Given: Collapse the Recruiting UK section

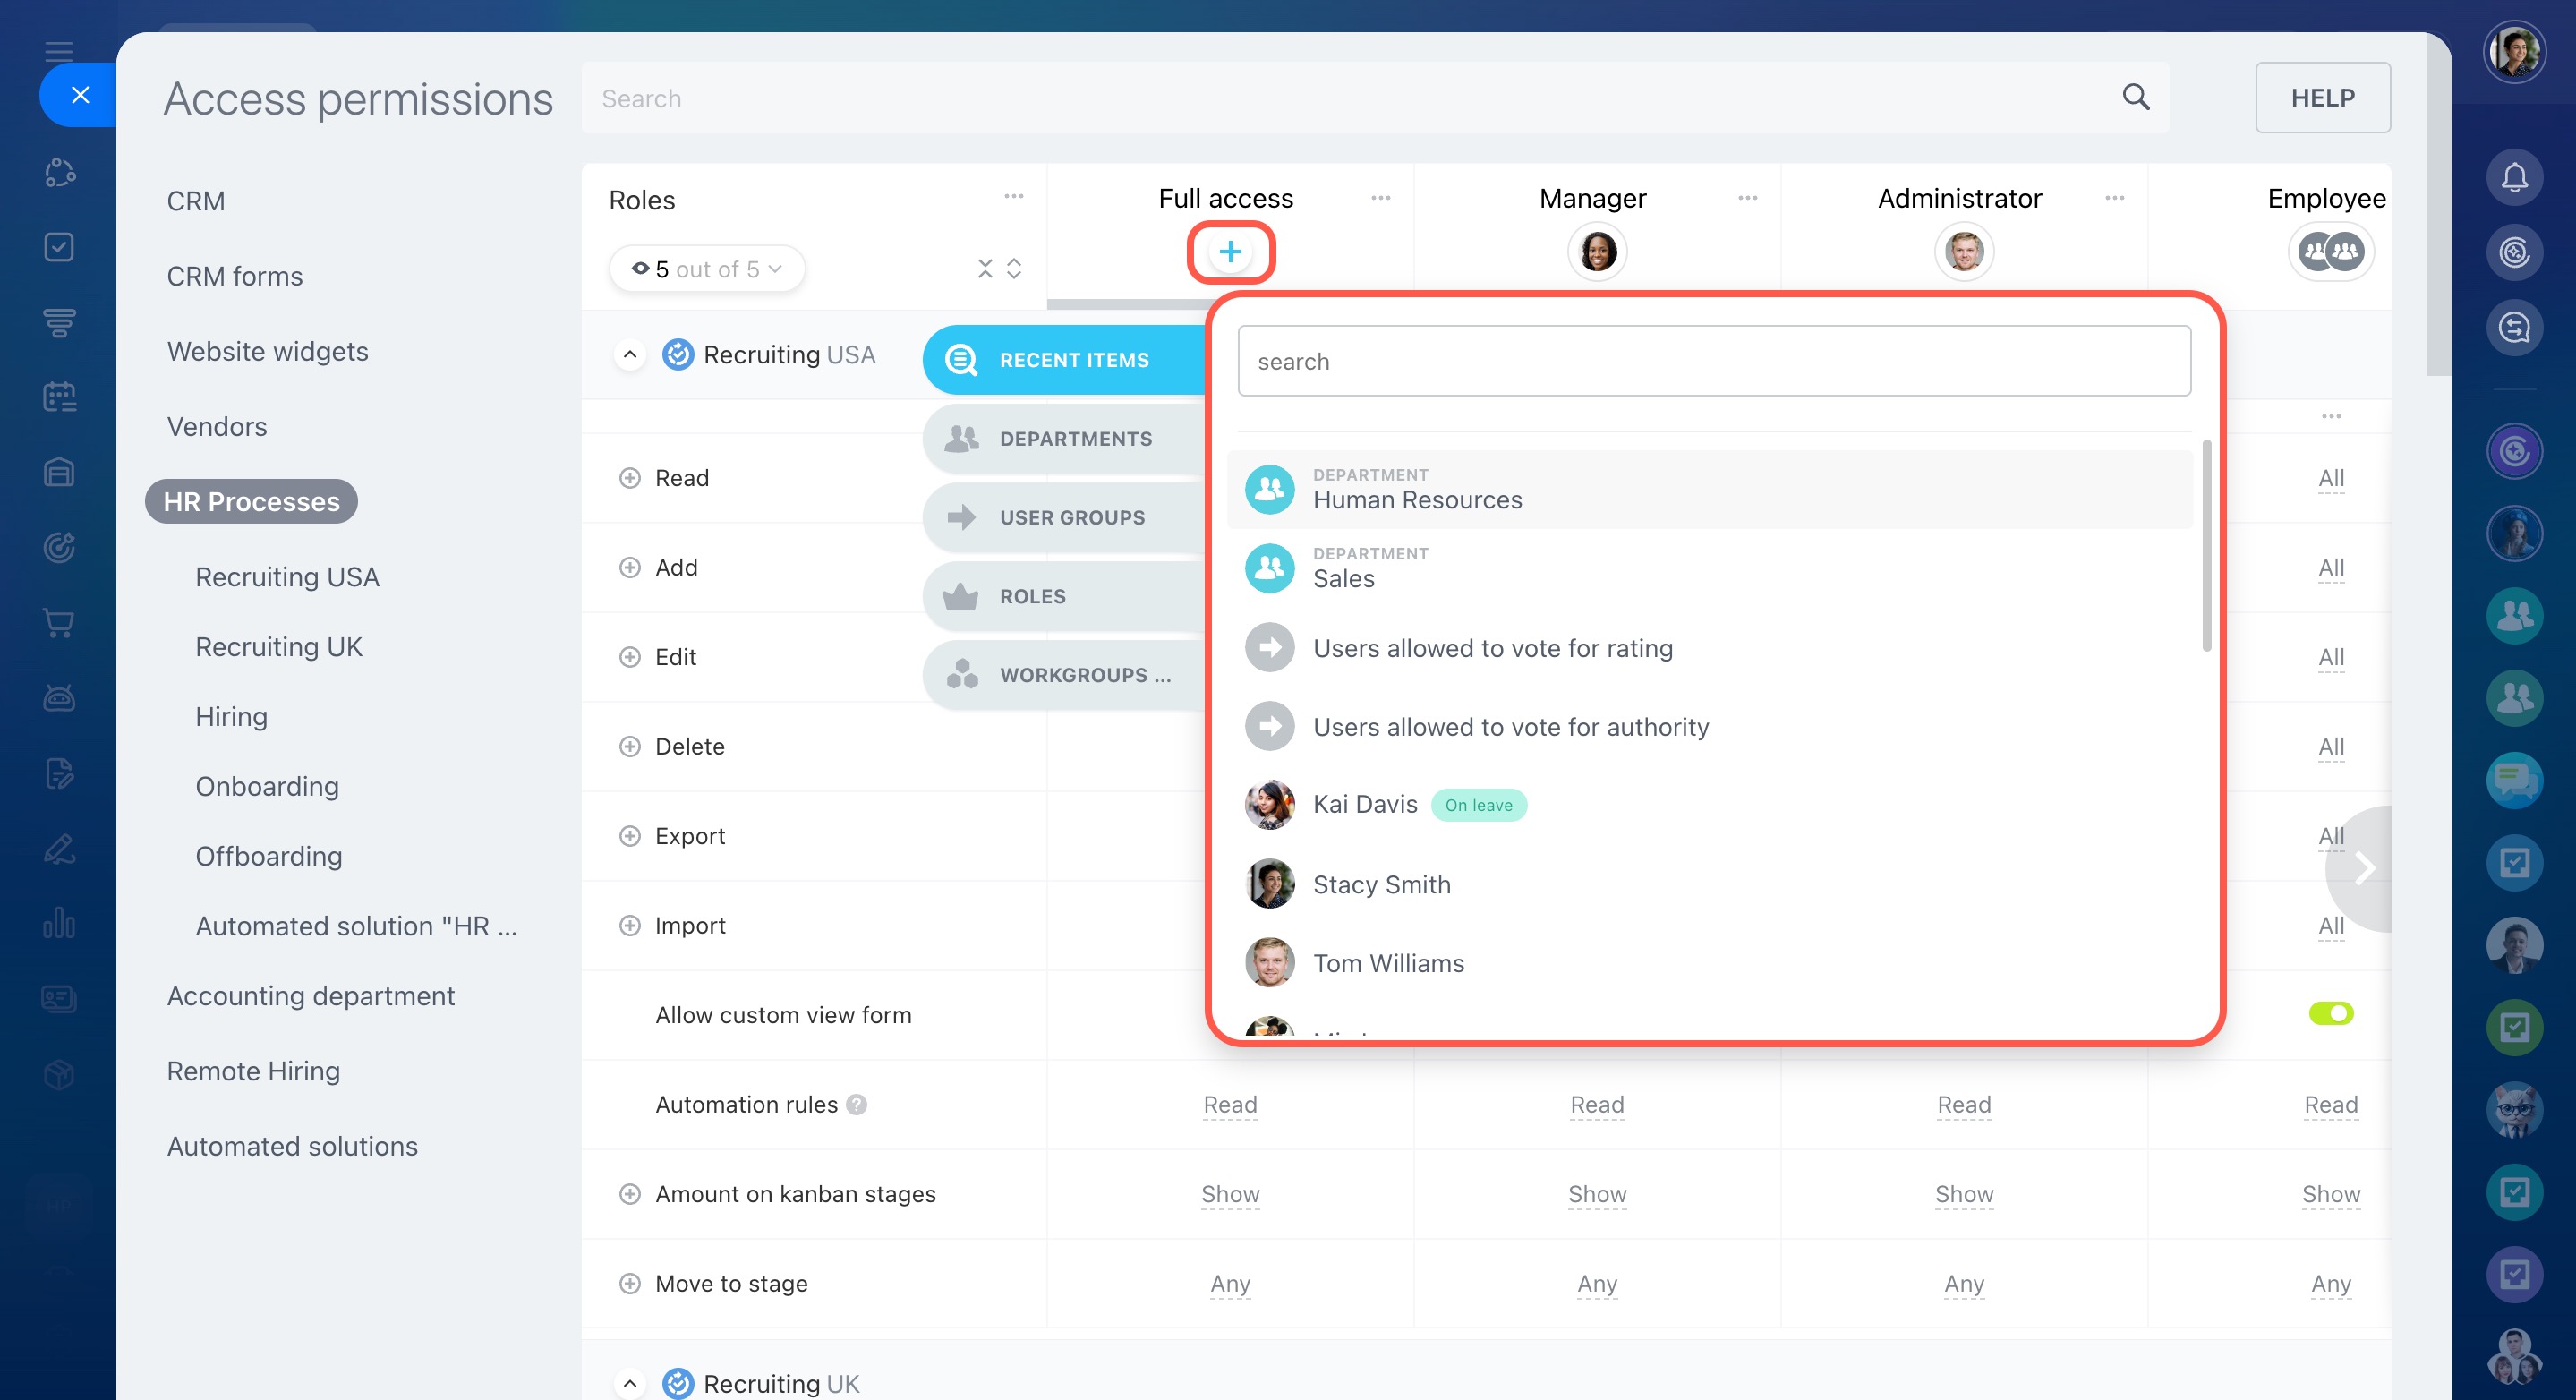Looking at the screenshot, I should click(629, 1383).
